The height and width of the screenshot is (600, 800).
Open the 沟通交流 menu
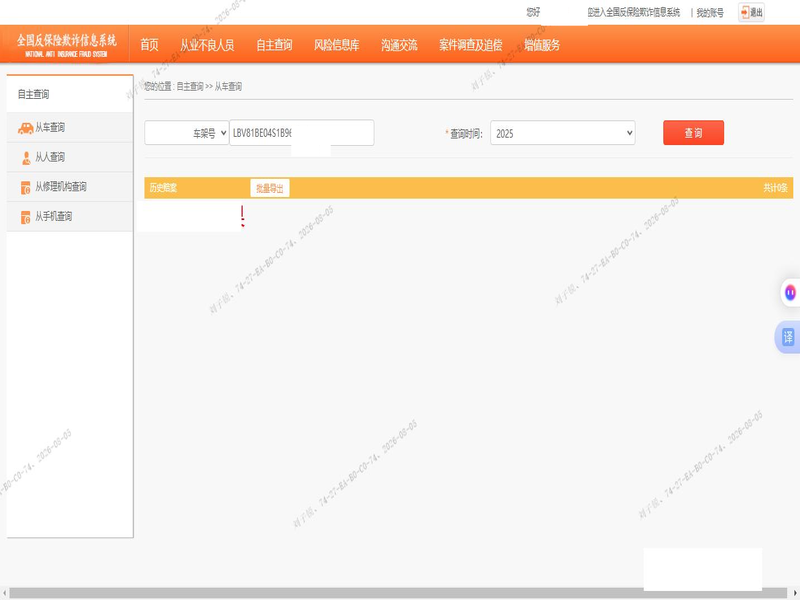[x=399, y=45]
